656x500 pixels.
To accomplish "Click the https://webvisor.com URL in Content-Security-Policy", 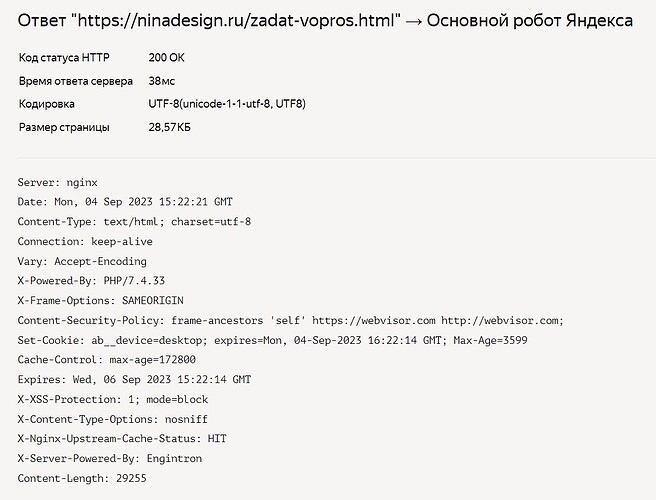I will click(374, 321).
